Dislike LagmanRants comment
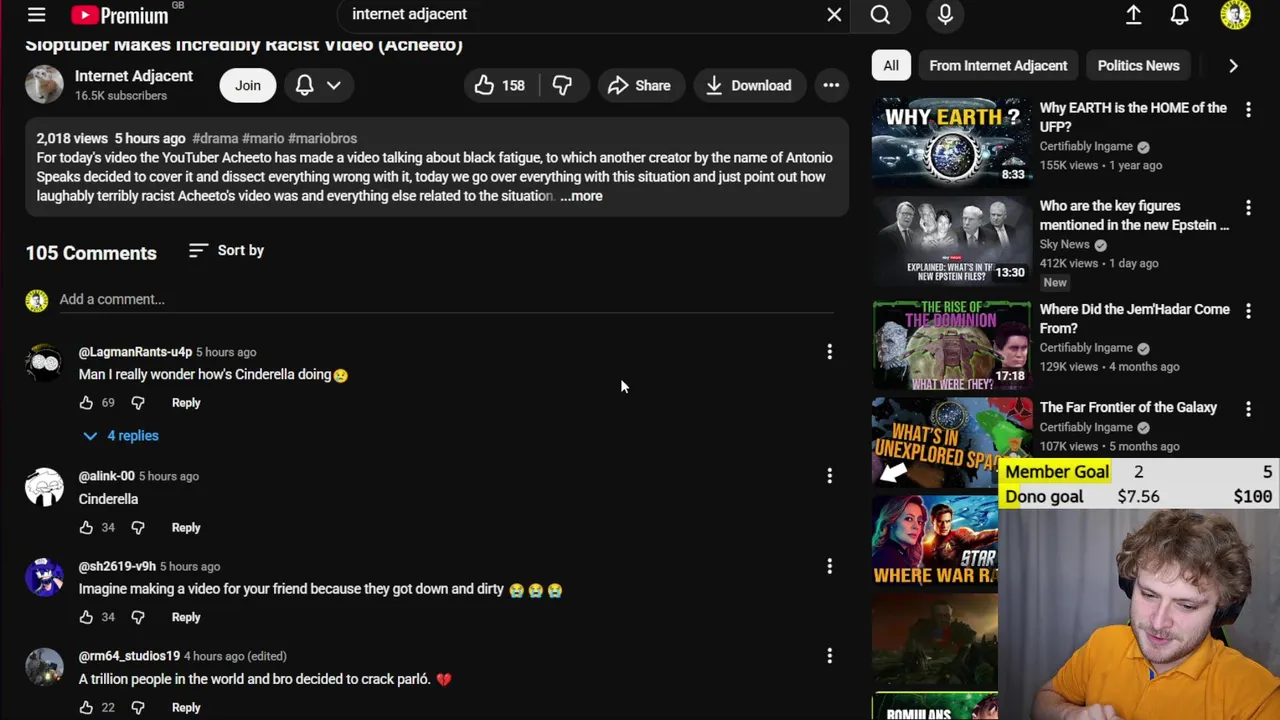The image size is (1280, 720). pos(138,403)
